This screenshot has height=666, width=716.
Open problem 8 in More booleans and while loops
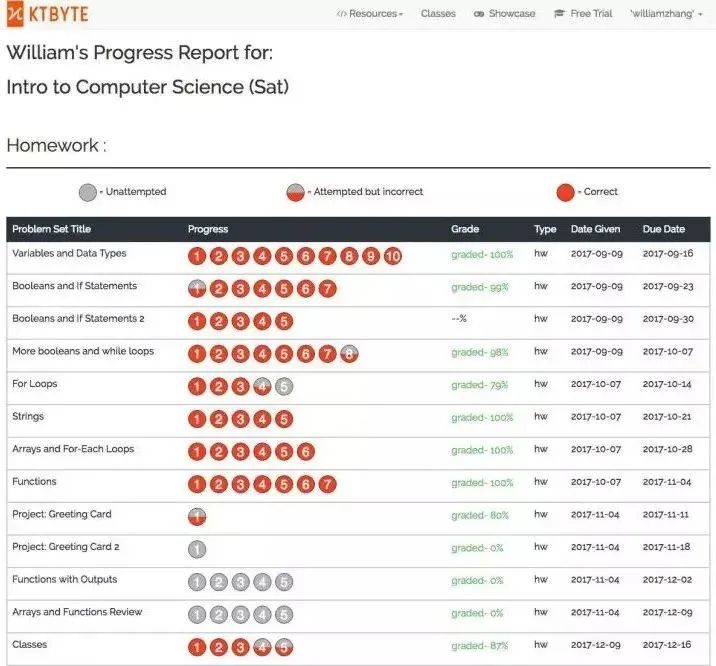click(x=349, y=354)
